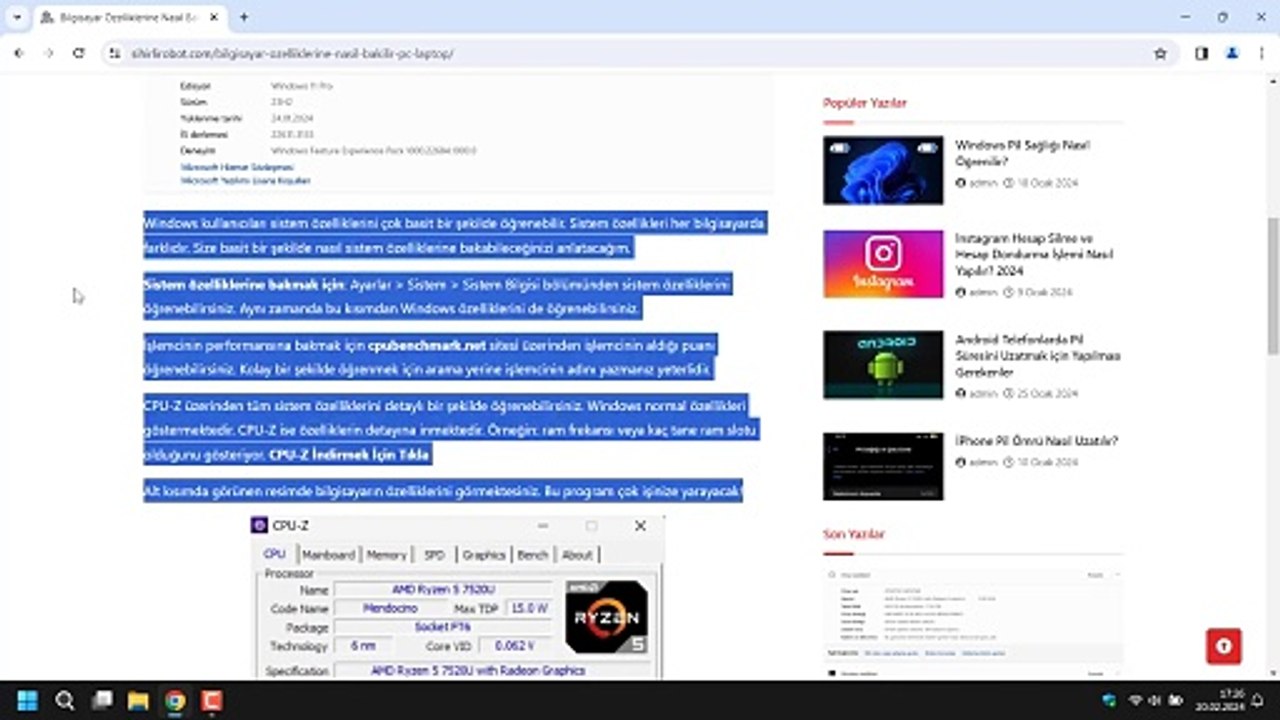The width and height of the screenshot is (1280, 720).
Task: Click the Android robot article thumbnail
Action: (883, 365)
